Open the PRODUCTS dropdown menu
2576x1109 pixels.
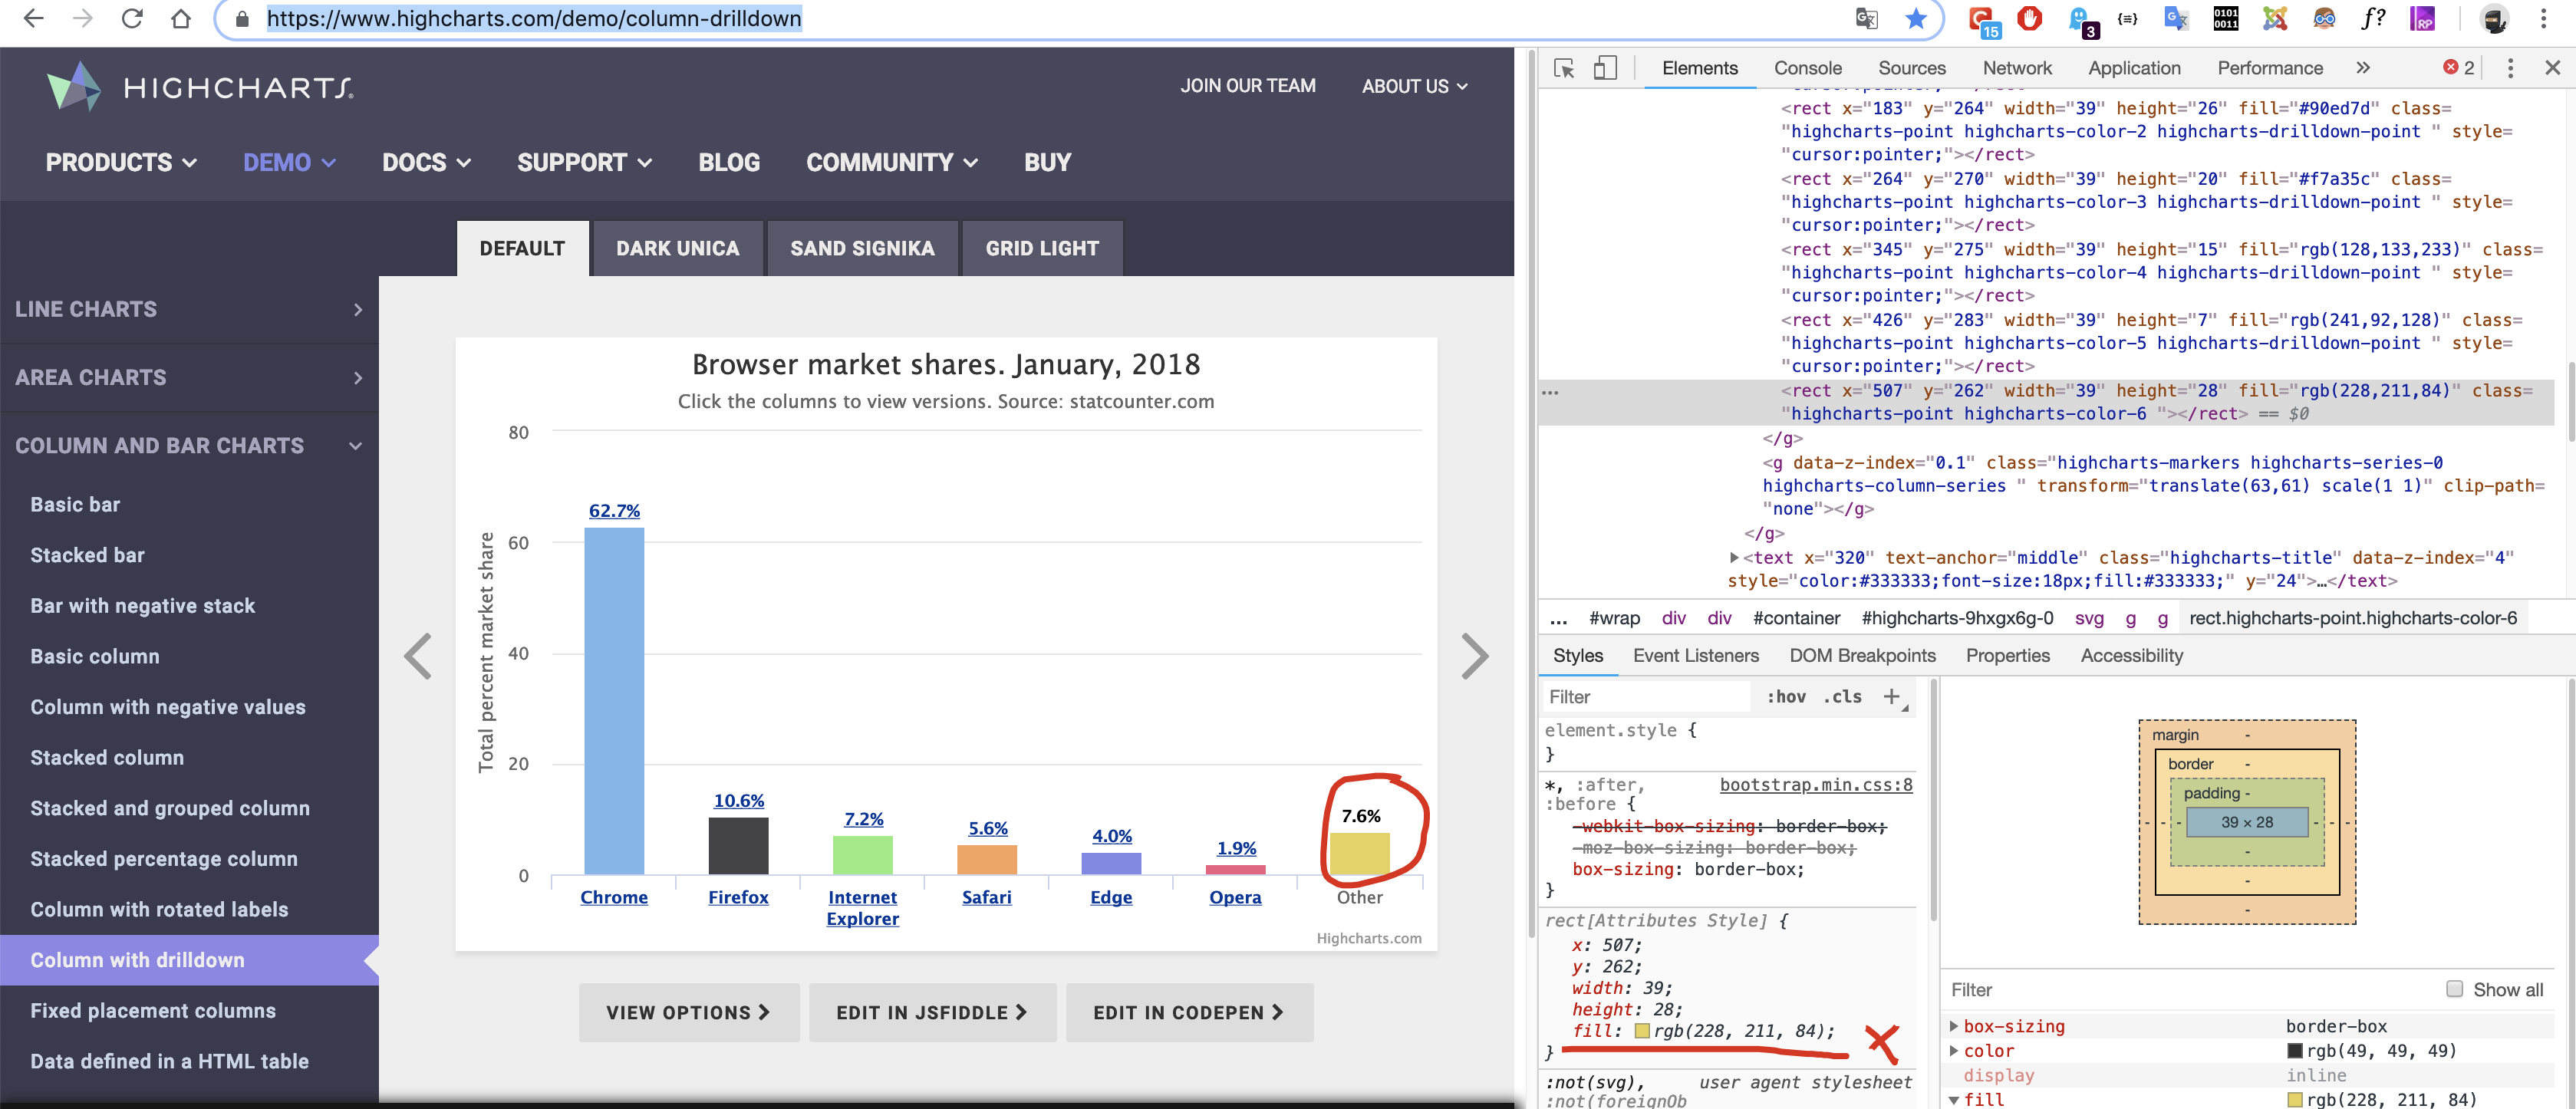(x=120, y=162)
